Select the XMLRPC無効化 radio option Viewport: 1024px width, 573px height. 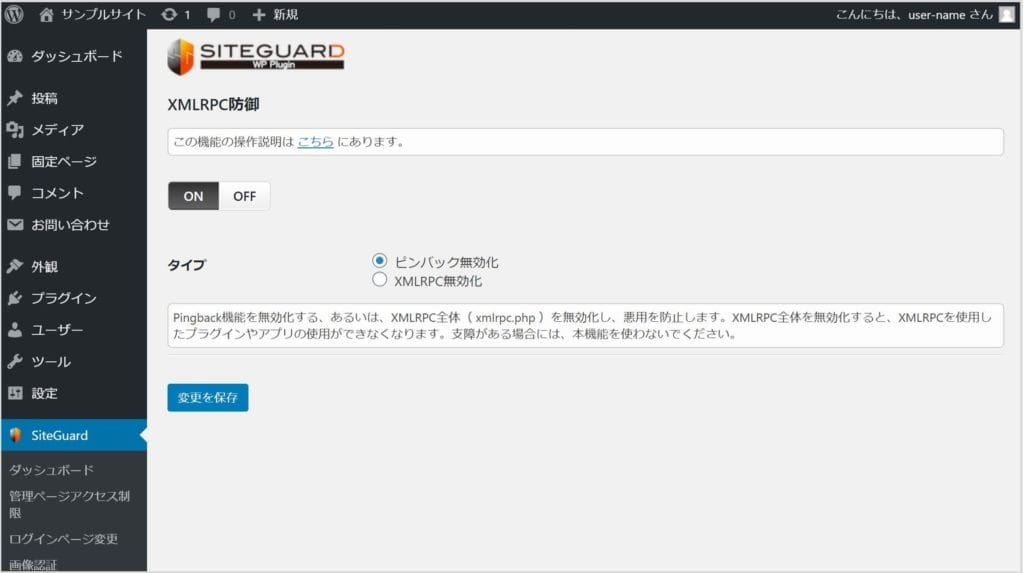point(379,280)
